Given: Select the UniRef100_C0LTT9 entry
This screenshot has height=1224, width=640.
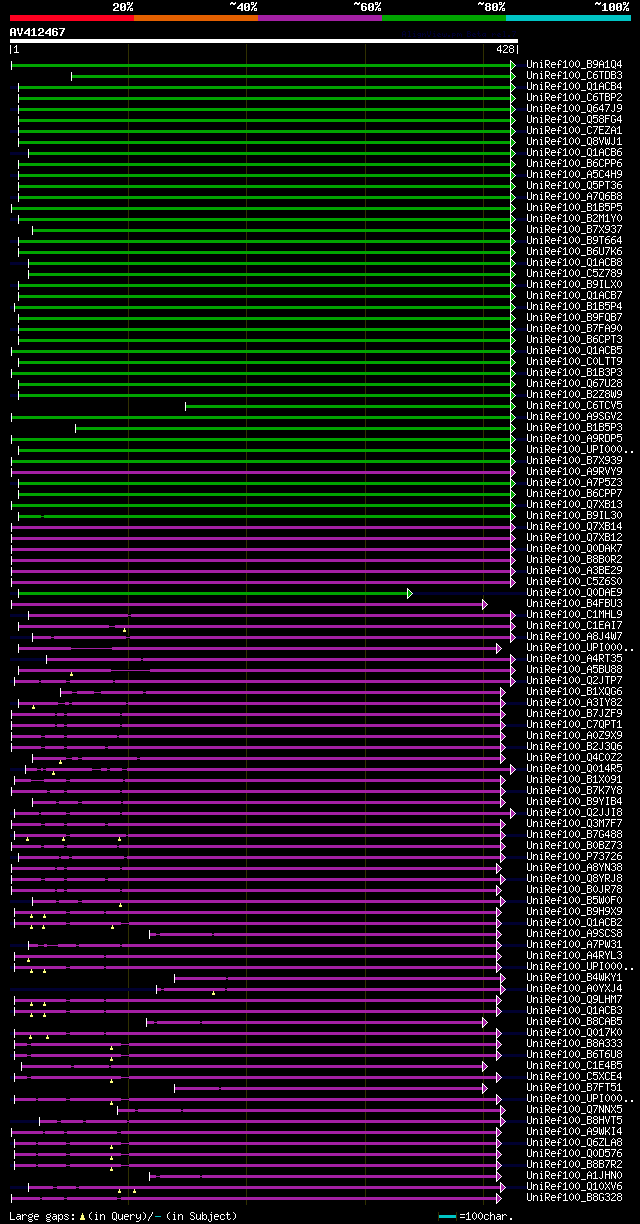Looking at the screenshot, I should pos(574,361).
